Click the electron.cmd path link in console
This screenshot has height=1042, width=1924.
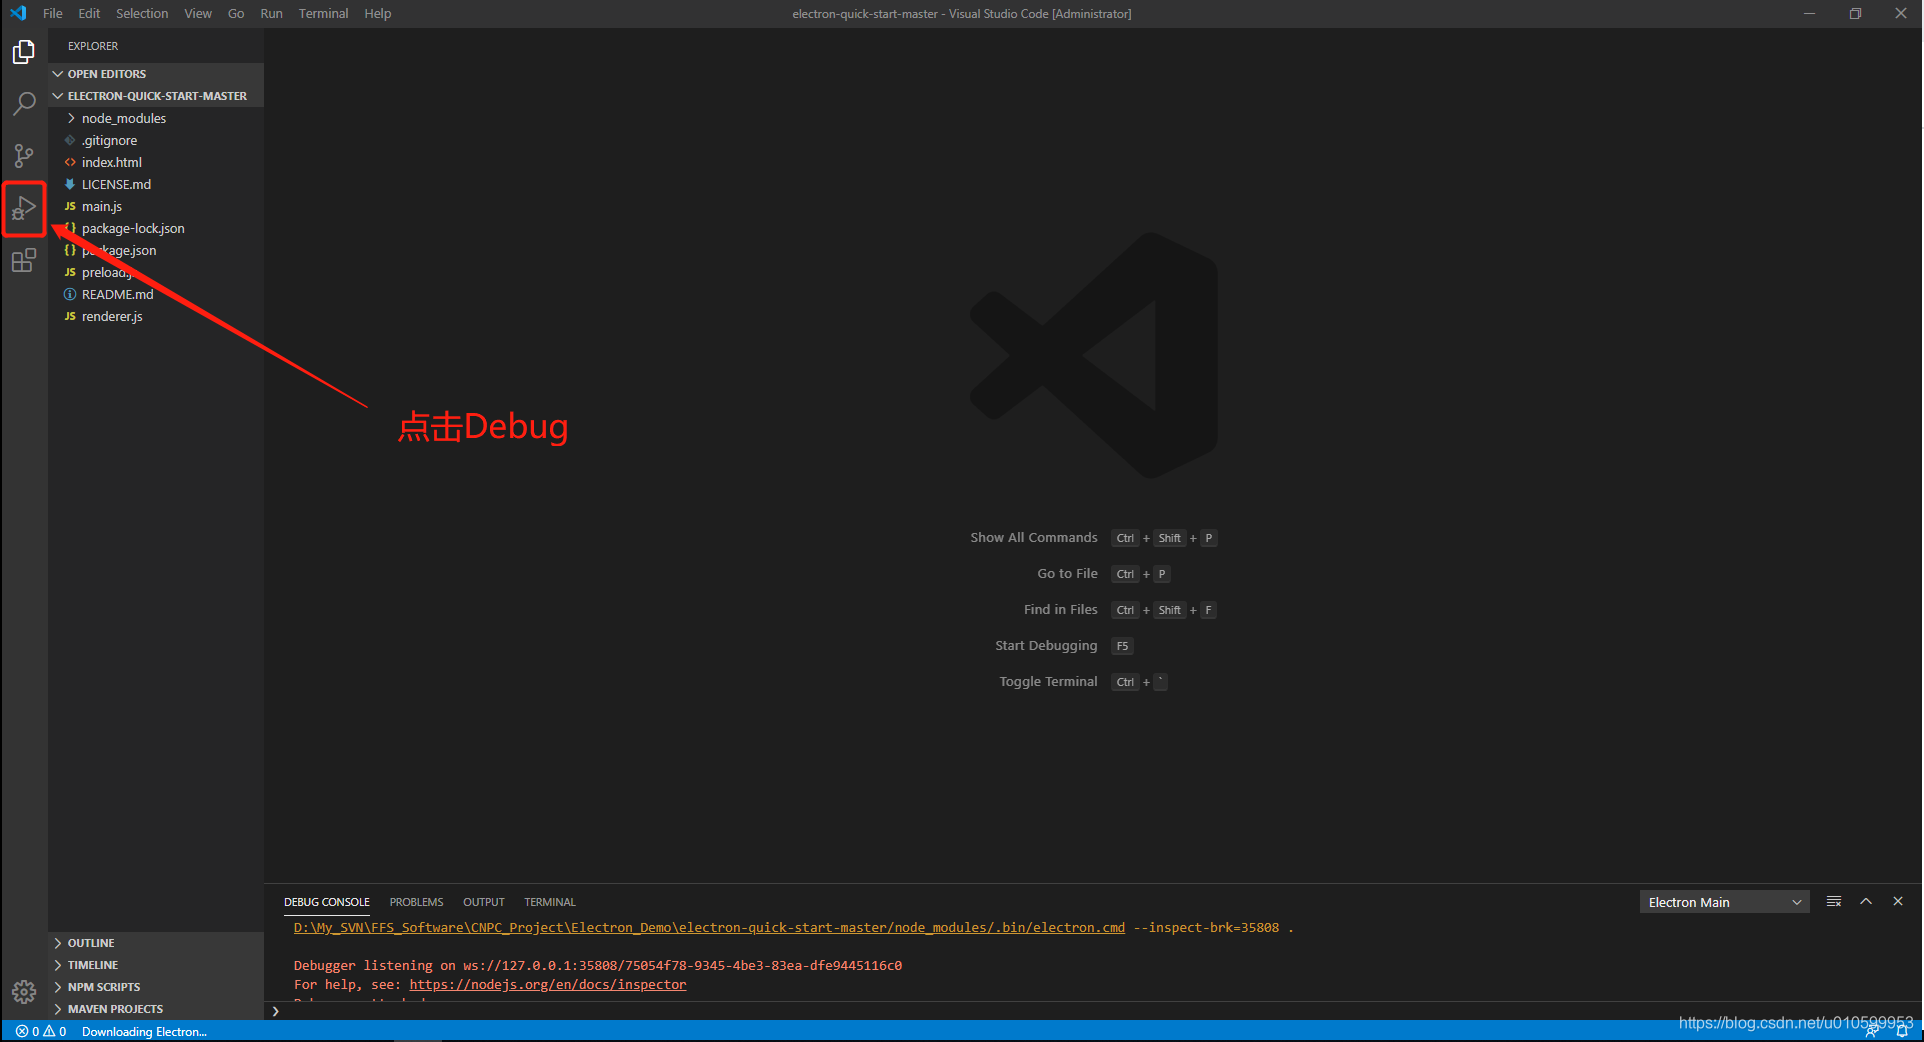click(x=709, y=927)
